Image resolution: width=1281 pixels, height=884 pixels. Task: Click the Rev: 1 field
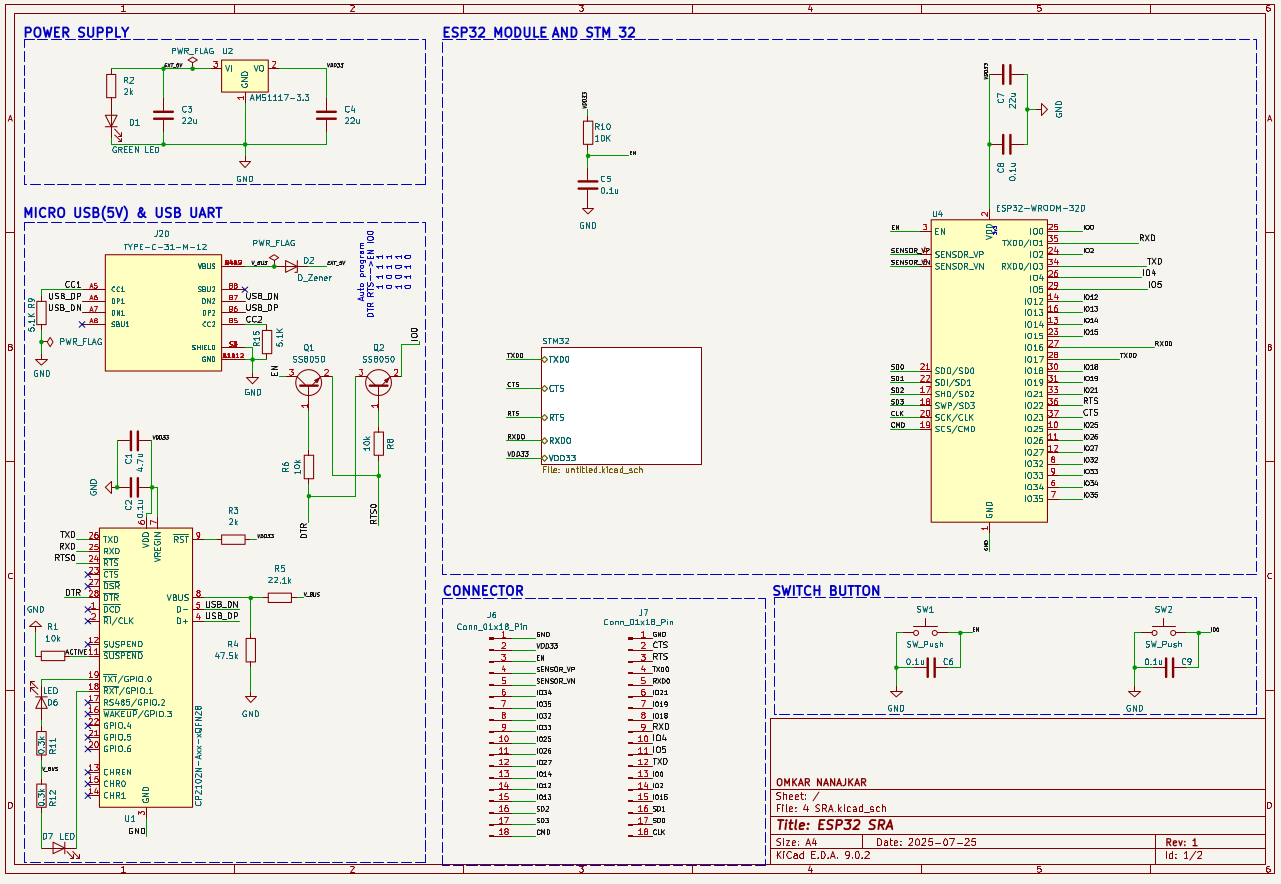point(1181,842)
